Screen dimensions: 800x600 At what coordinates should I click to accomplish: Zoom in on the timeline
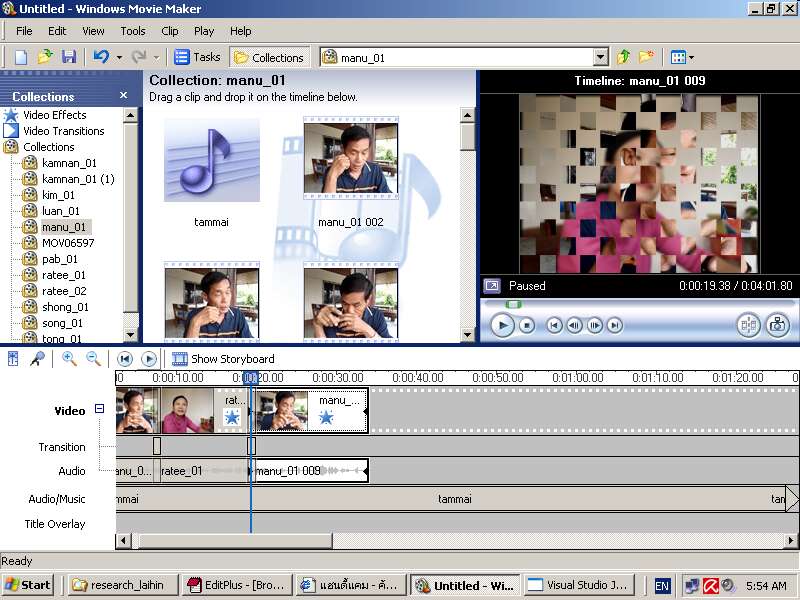click(x=69, y=359)
